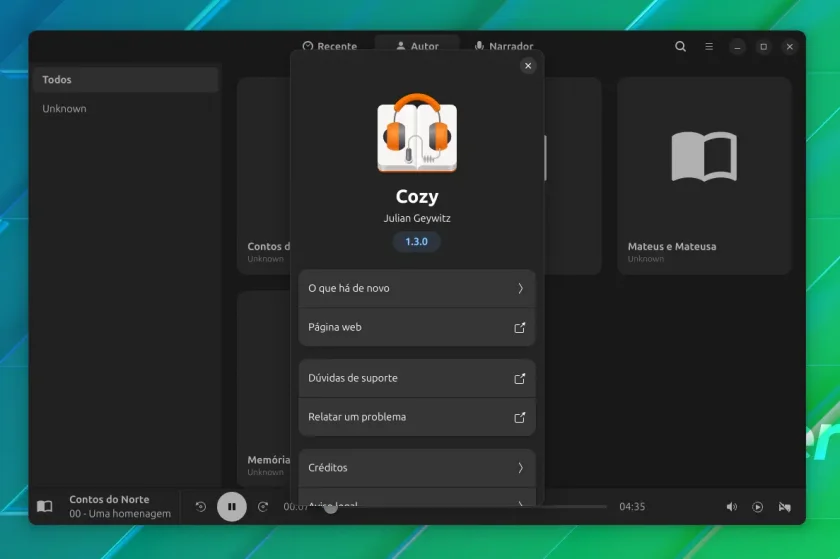Minimize the Cozy window
This screenshot has width=840, height=559.
click(x=737, y=47)
